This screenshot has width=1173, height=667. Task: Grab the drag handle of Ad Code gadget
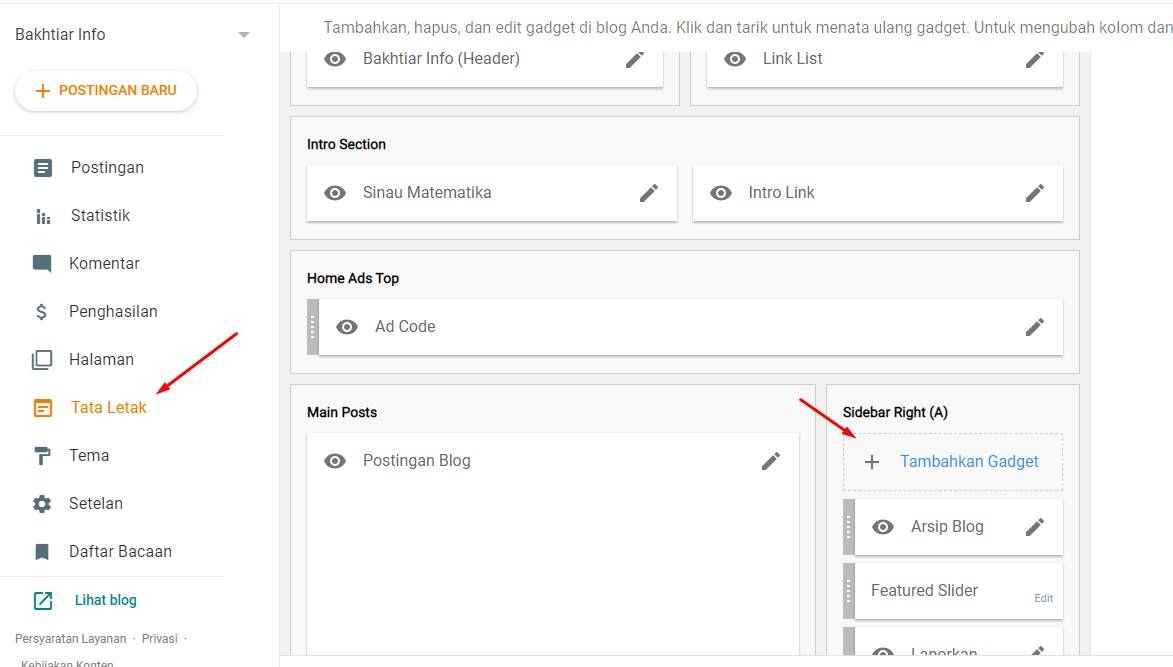click(313, 327)
